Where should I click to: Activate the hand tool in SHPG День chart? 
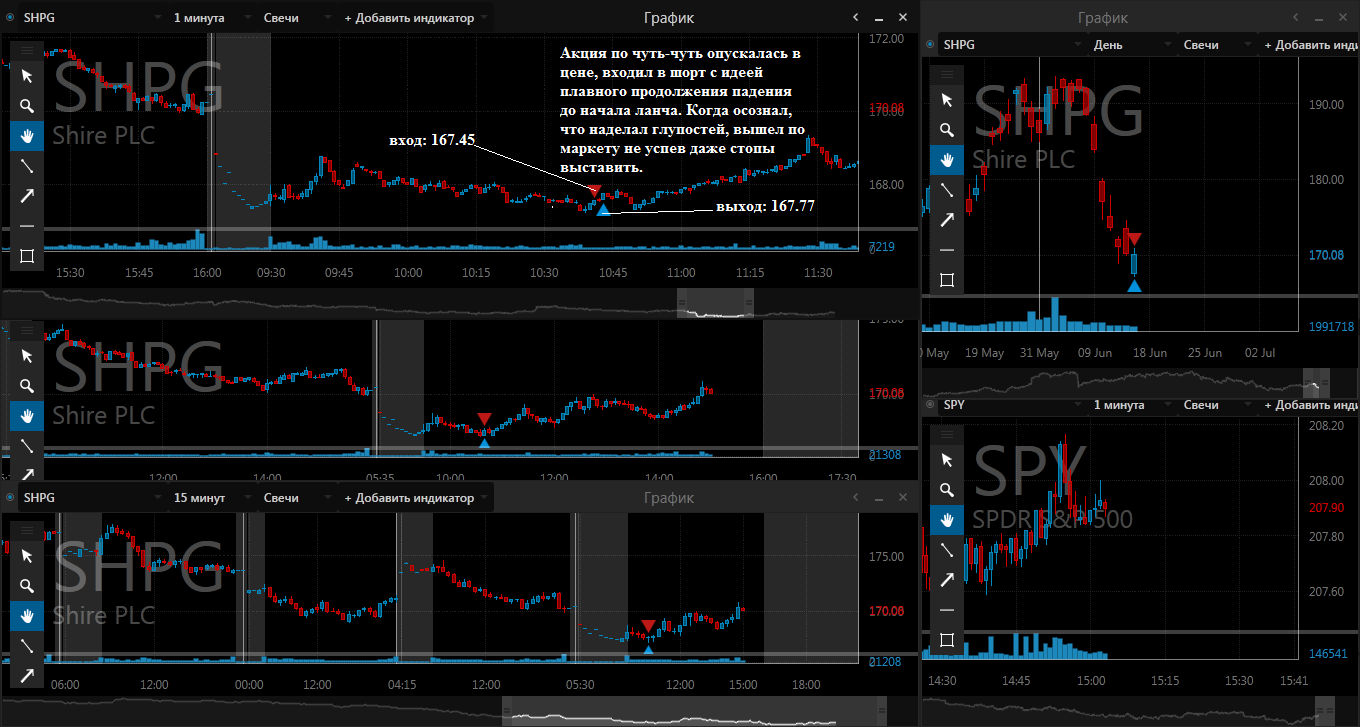(x=947, y=159)
